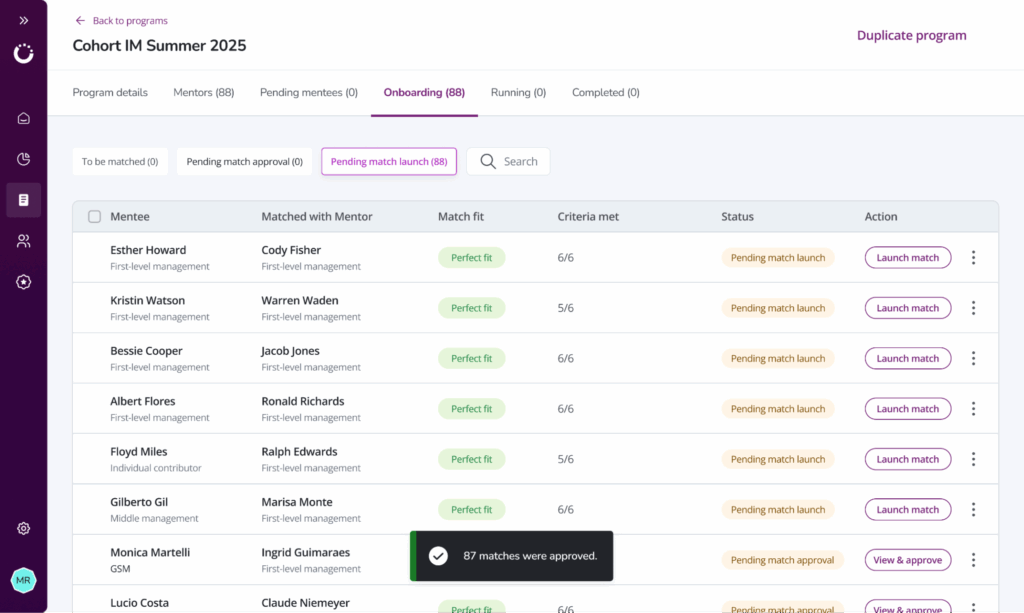Viewport: 1024px width, 613px height.
Task: Click the MR user avatar
Action: [24, 580]
